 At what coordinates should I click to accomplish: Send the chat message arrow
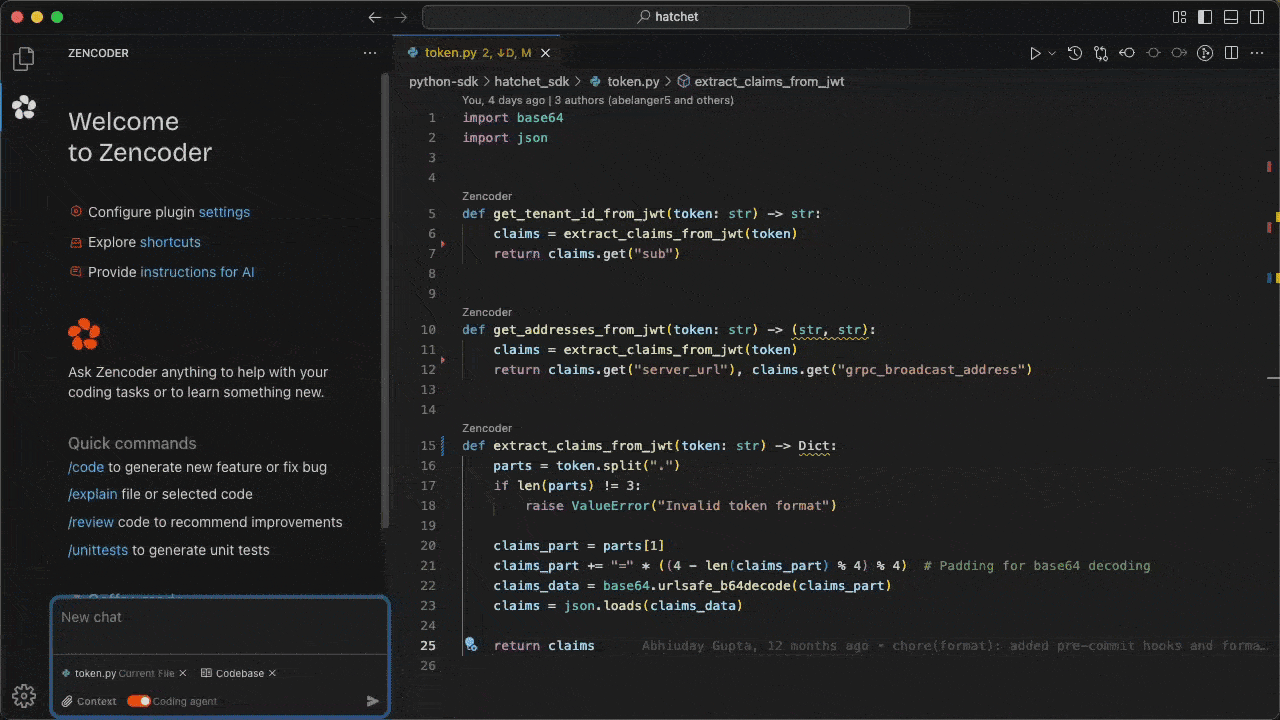(372, 701)
